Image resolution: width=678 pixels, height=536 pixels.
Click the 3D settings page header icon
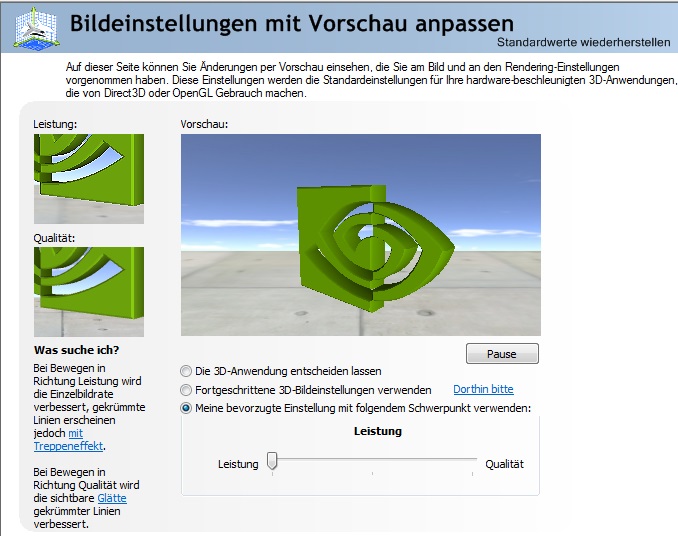tap(36, 29)
